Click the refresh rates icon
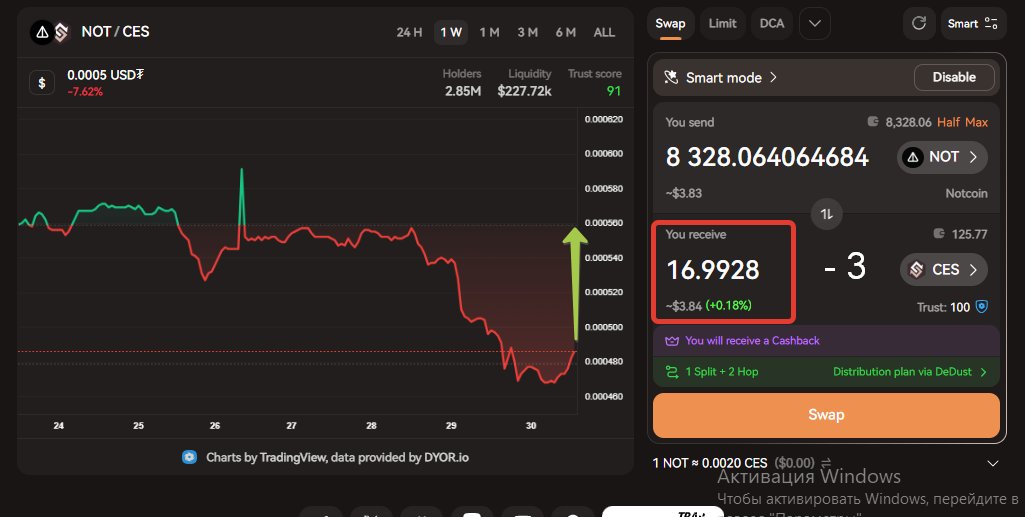Screen dimensions: 1025x517 tap(918, 24)
